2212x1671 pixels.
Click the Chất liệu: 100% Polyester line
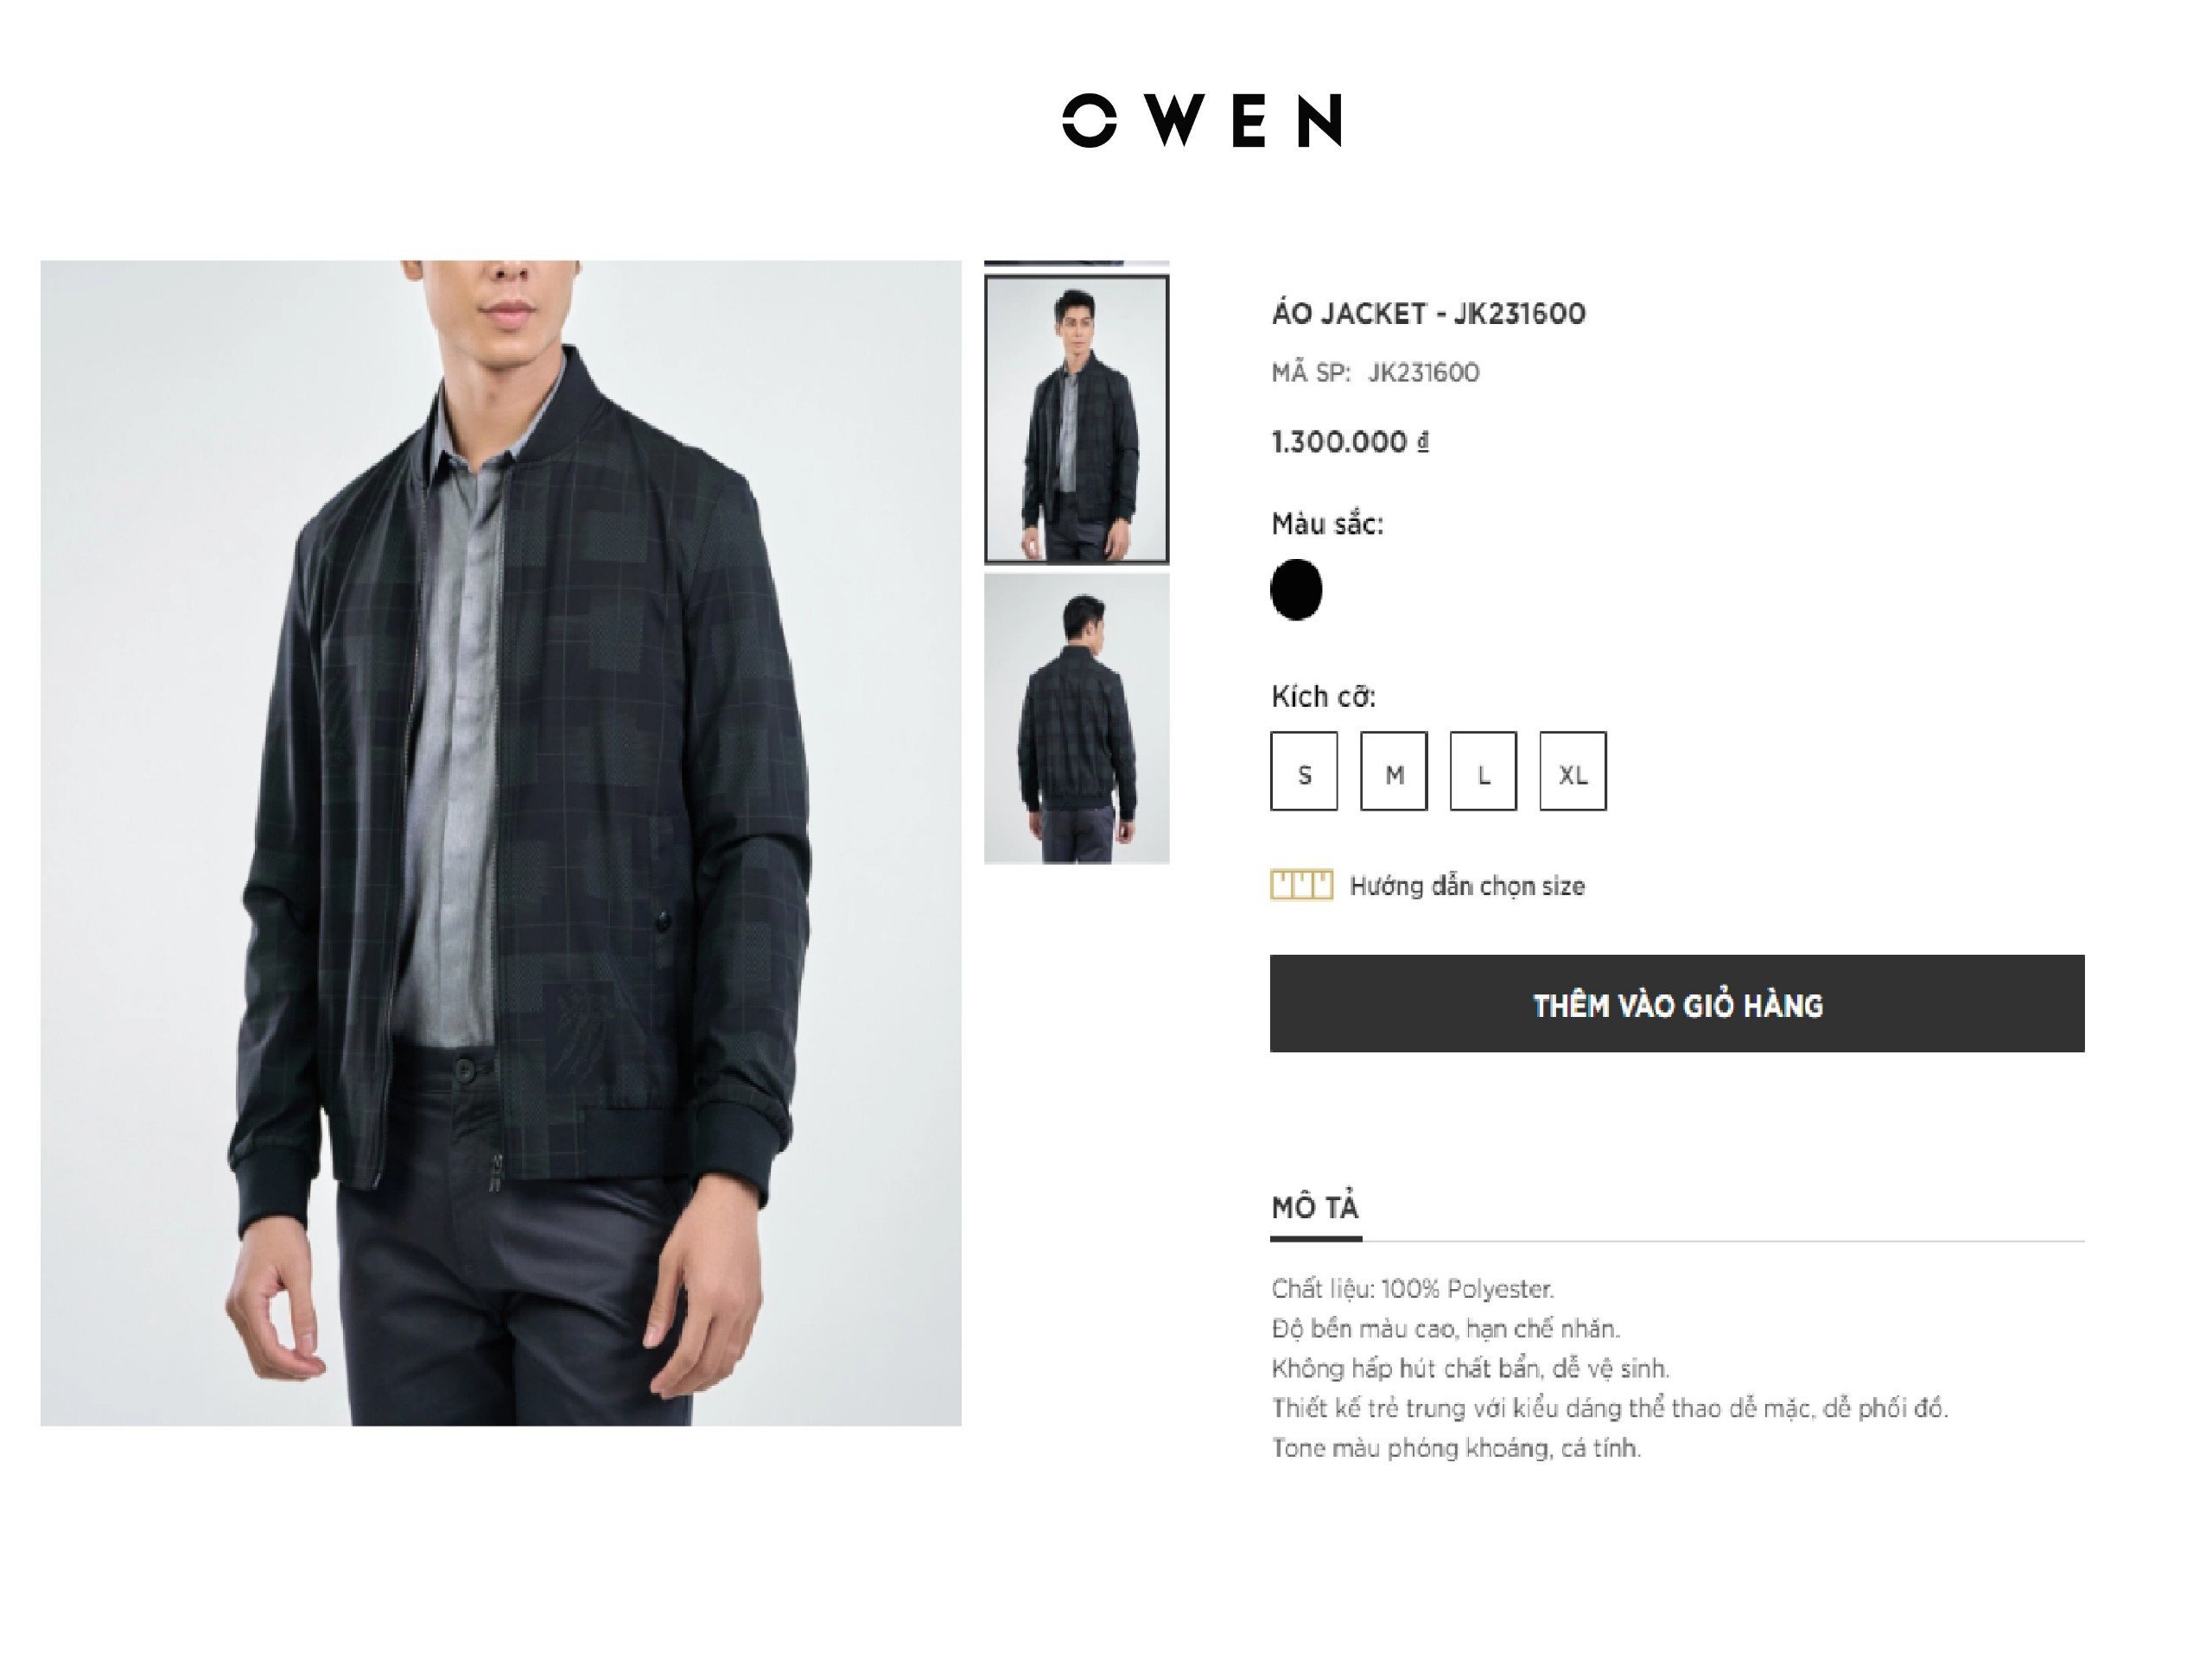coord(1412,1288)
